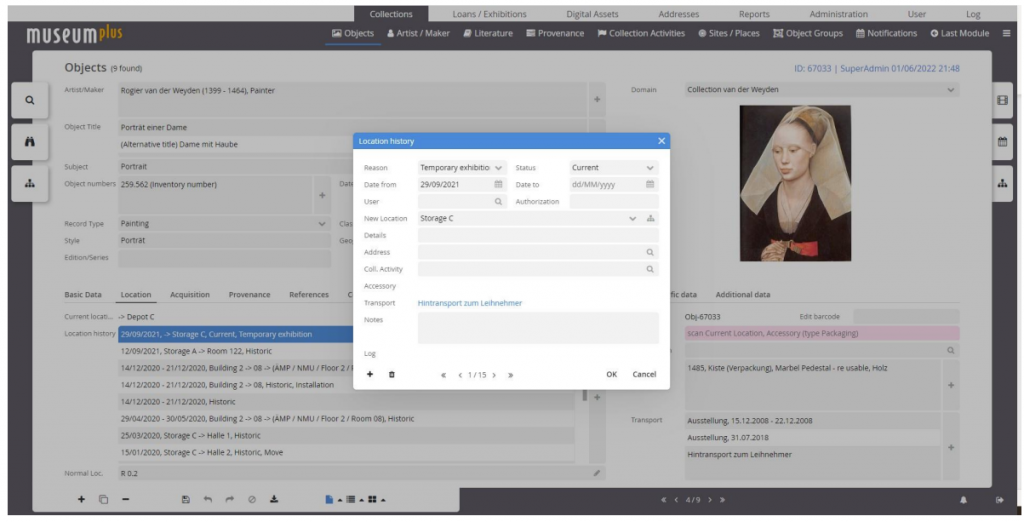The image size is (1024, 522).
Task: Open the Date from calendar picker
Action: point(498,184)
